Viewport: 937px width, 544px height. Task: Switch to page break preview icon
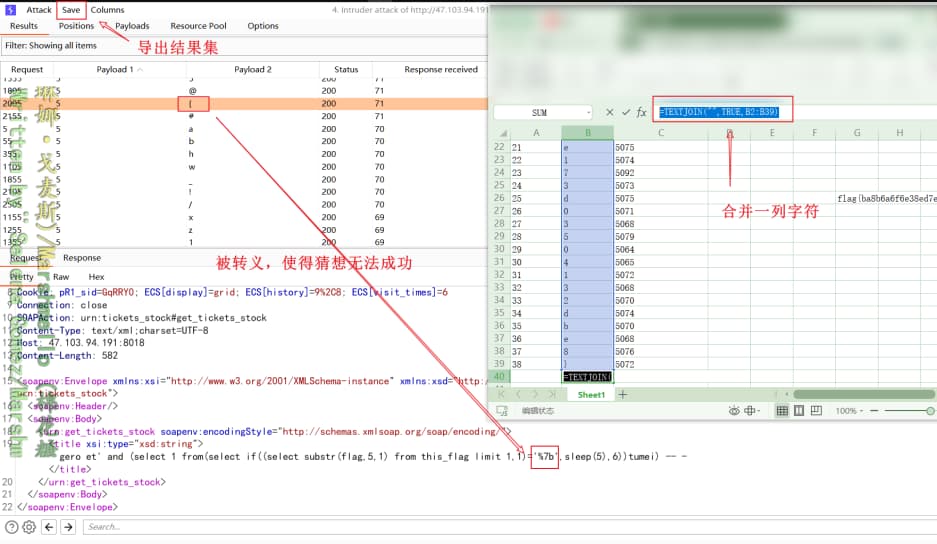click(x=816, y=411)
